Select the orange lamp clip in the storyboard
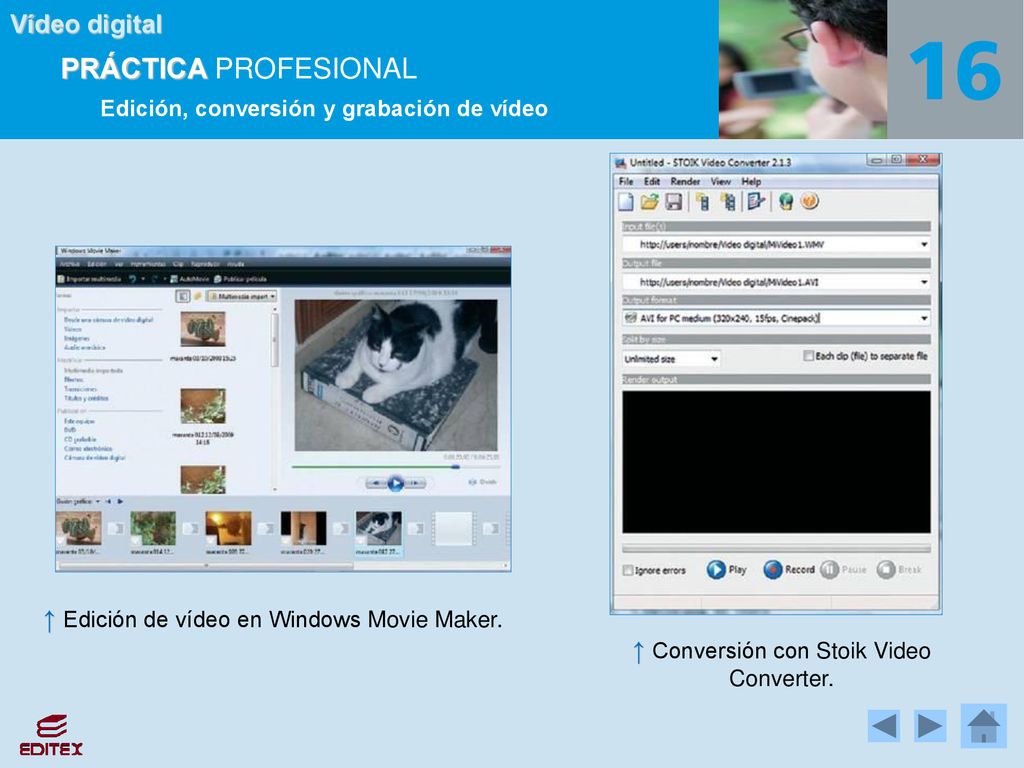This screenshot has width=1024, height=768. (228, 528)
